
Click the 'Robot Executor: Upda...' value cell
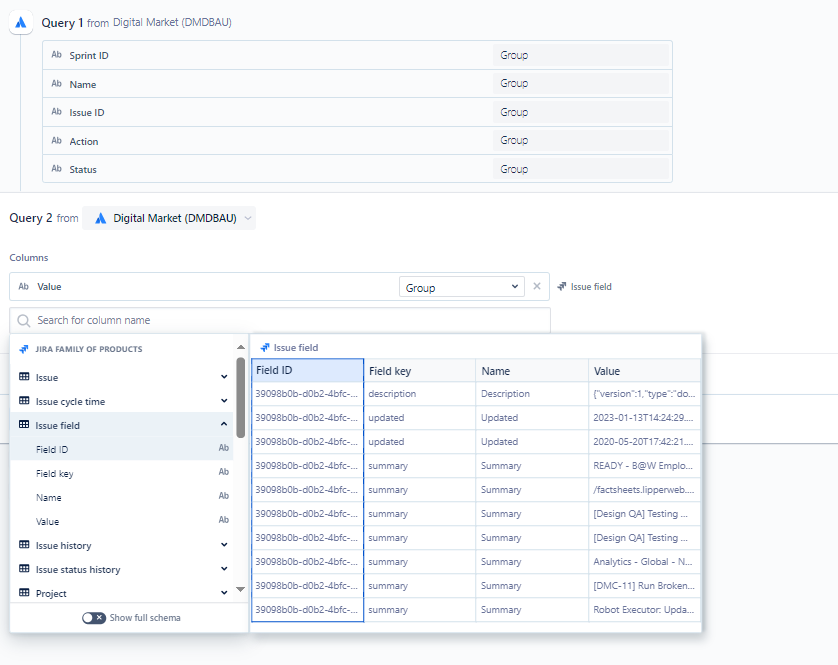tap(644, 610)
